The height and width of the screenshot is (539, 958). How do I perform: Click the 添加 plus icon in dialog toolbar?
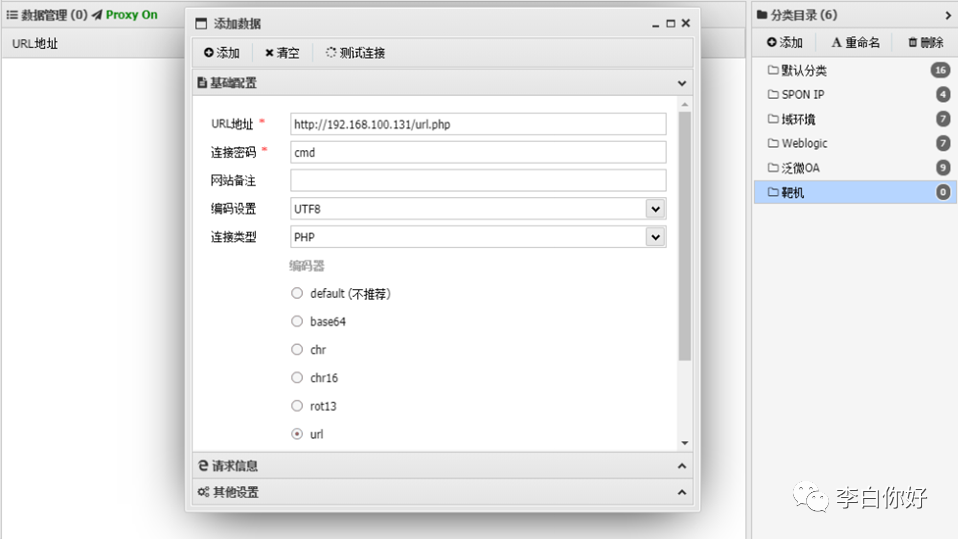pos(209,53)
